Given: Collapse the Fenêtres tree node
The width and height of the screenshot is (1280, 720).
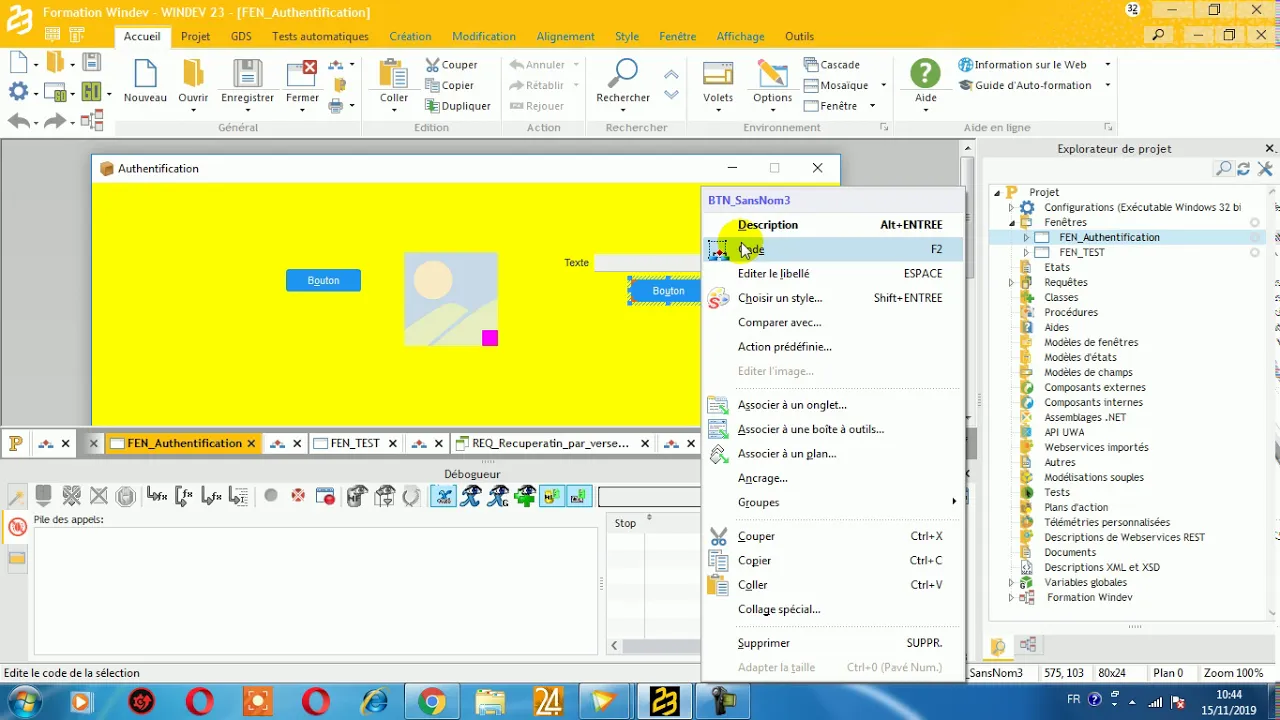Looking at the screenshot, I should [1011, 222].
